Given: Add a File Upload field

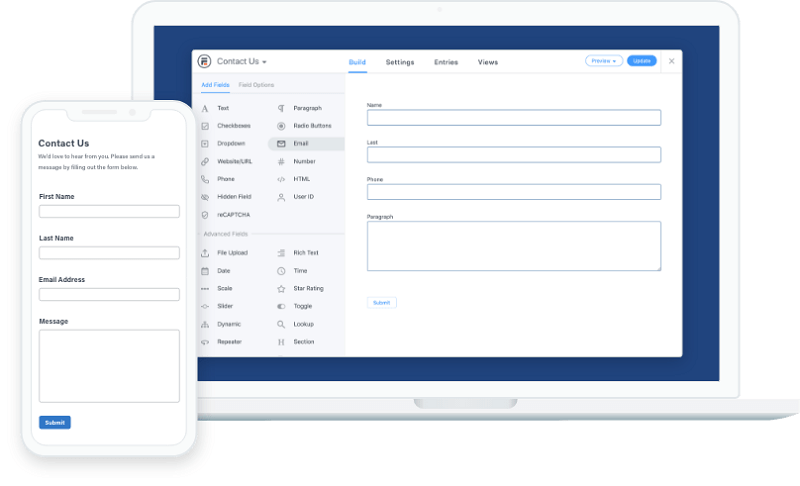Looking at the screenshot, I should pos(231,253).
